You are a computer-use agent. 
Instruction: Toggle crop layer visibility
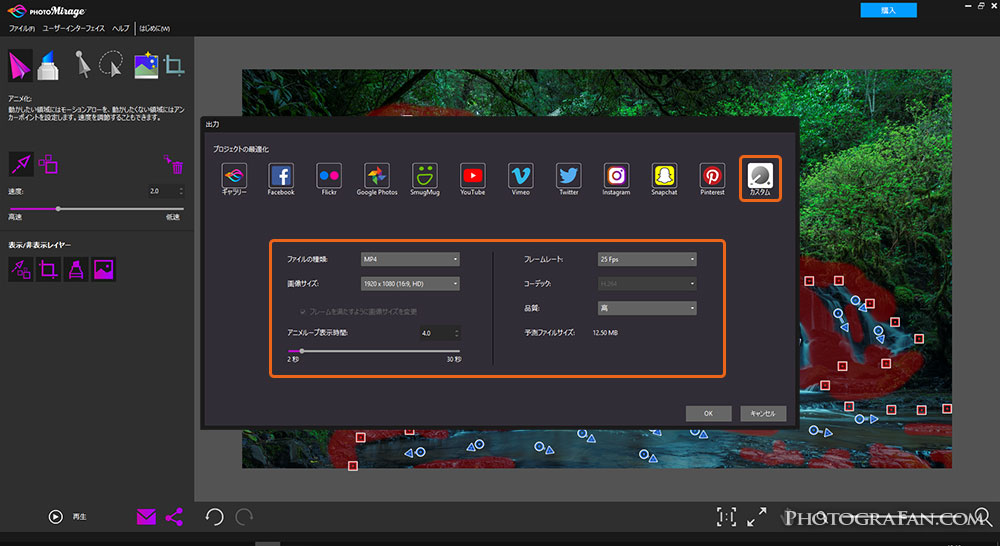(48, 269)
